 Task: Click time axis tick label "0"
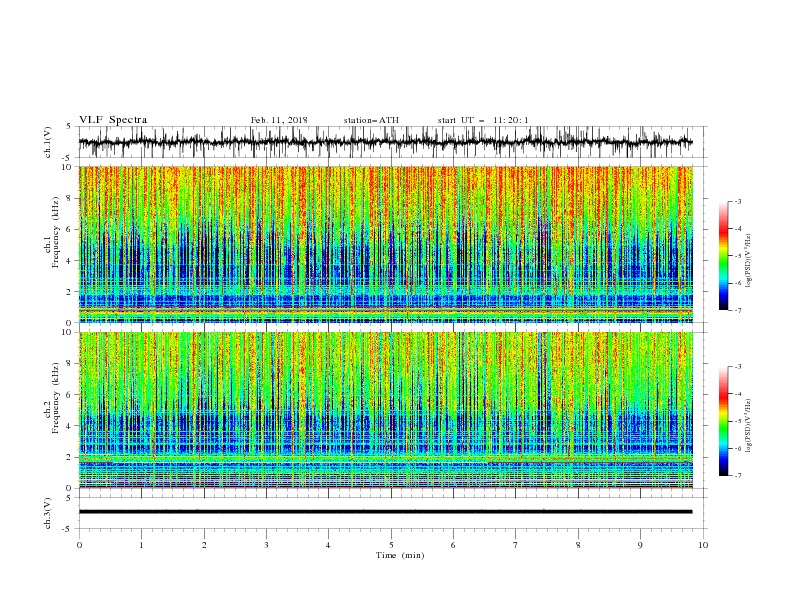(79, 545)
